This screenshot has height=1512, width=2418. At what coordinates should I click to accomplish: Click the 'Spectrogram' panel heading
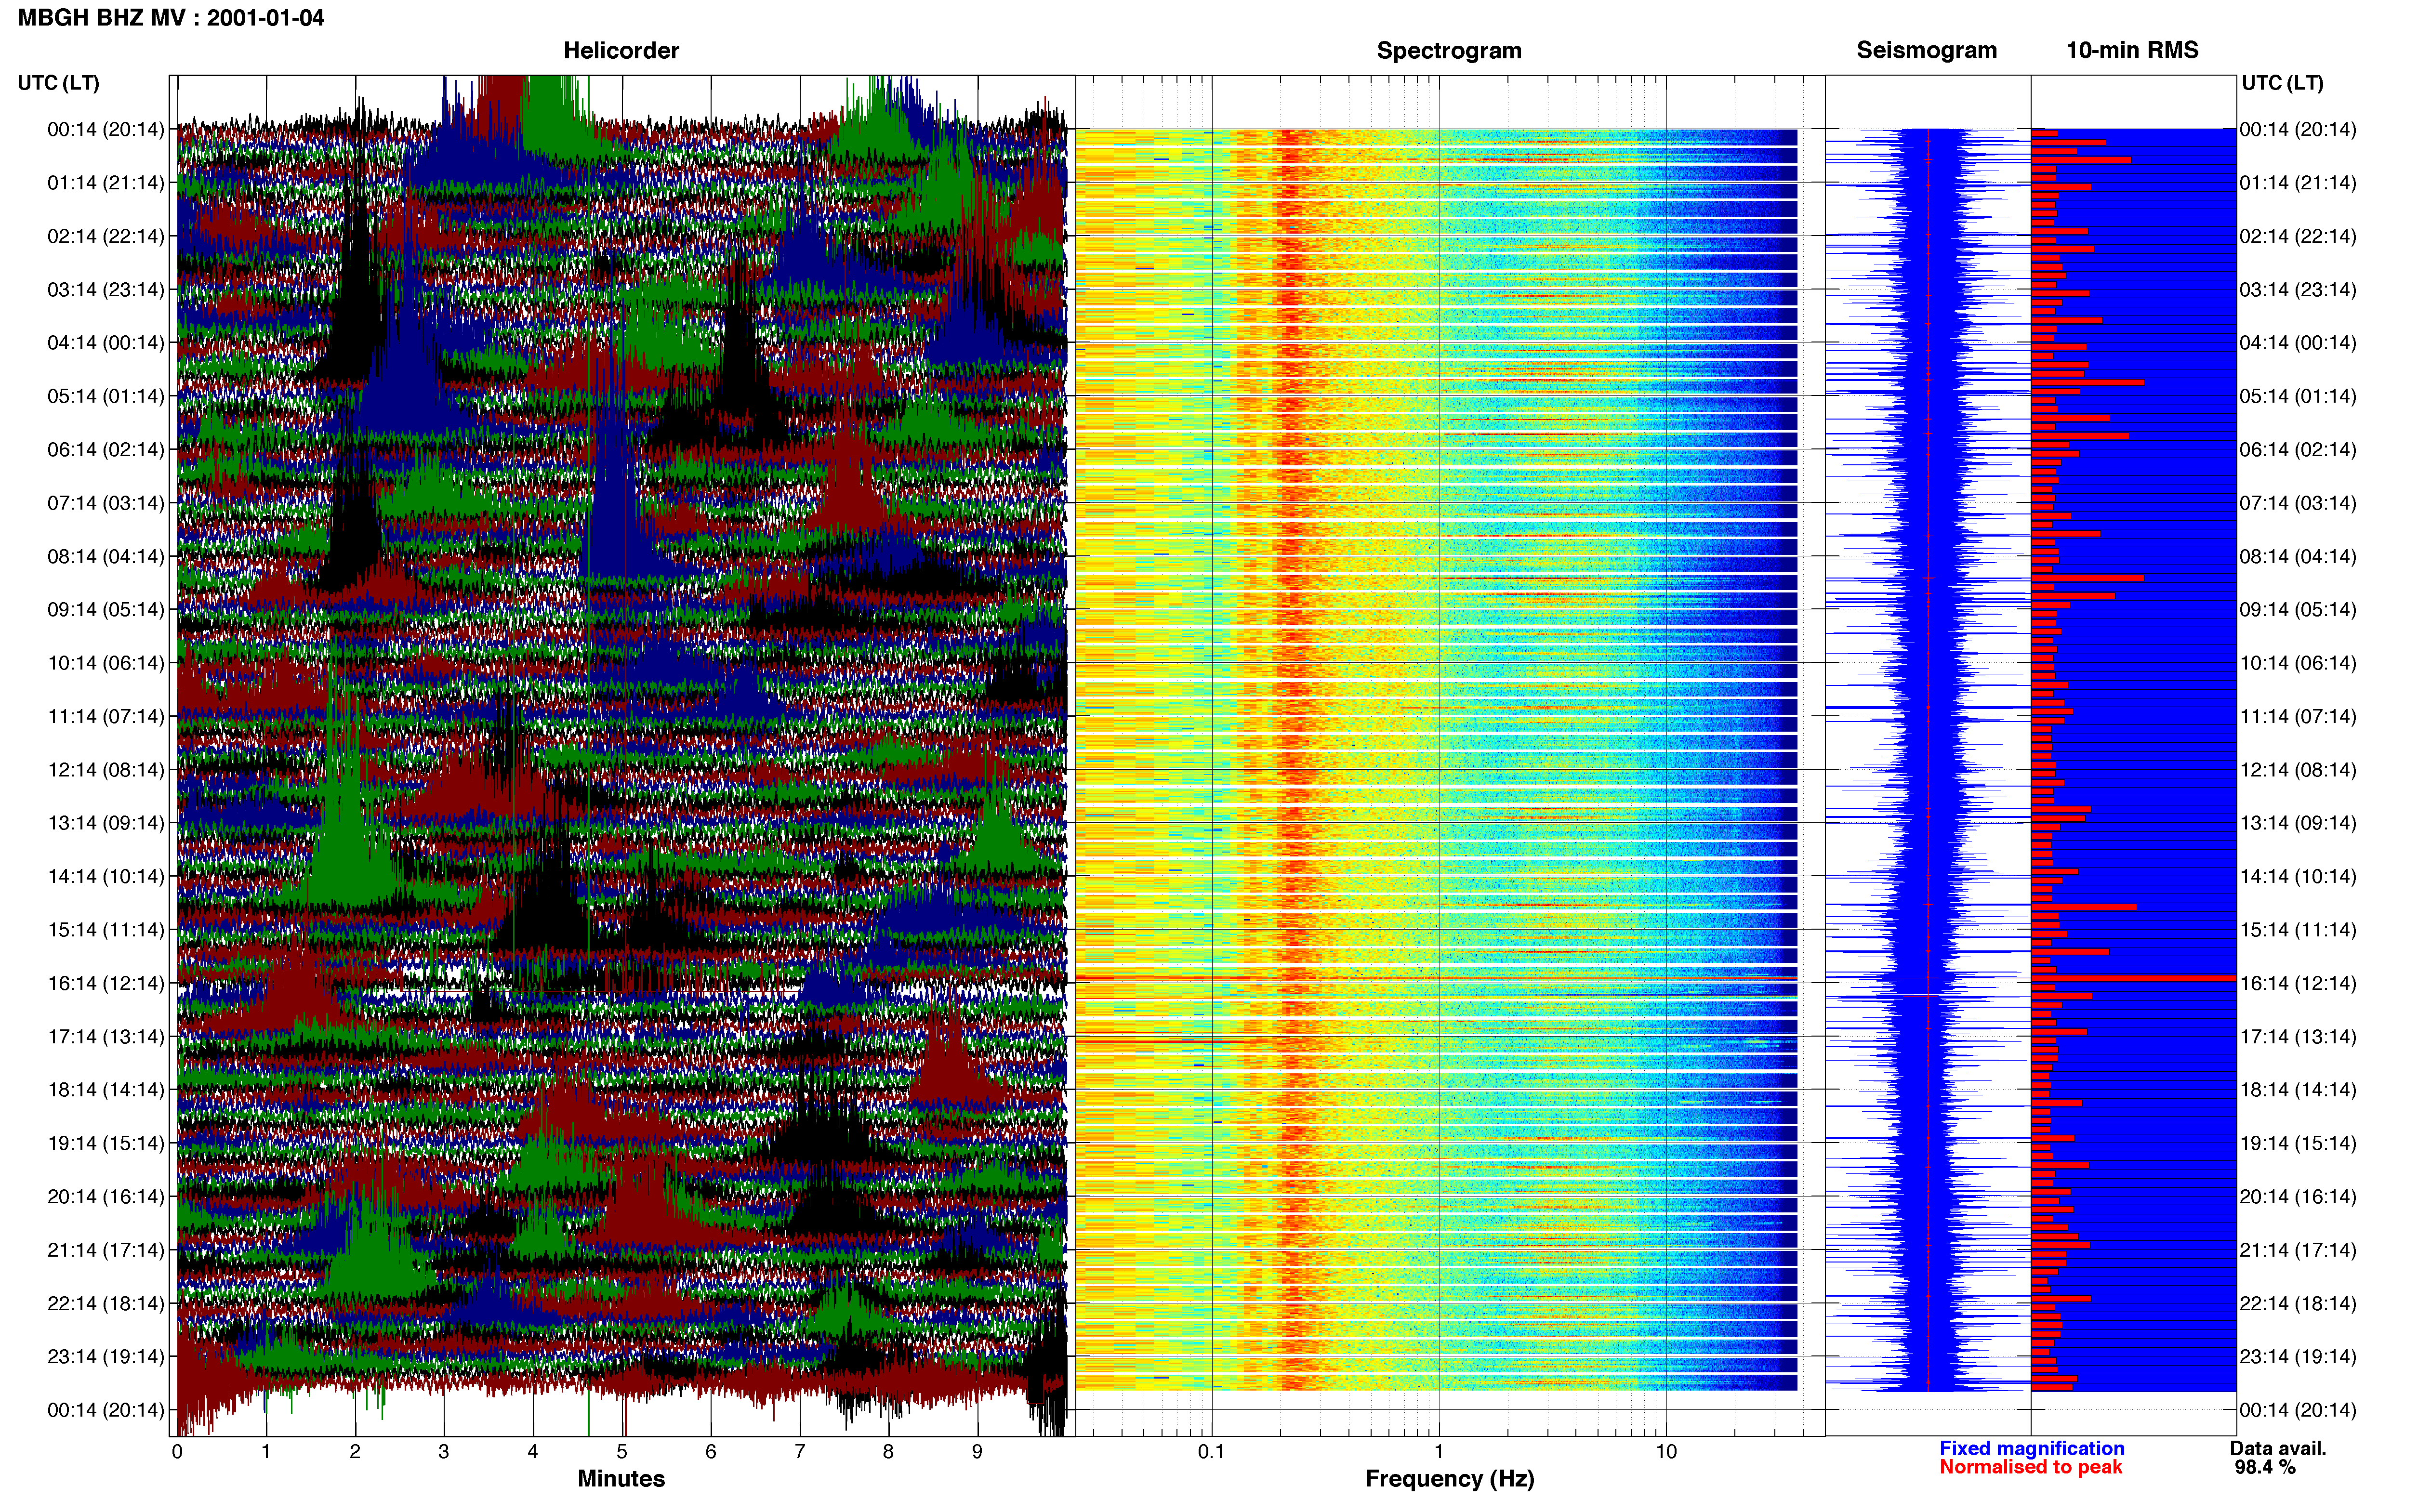click(1449, 50)
